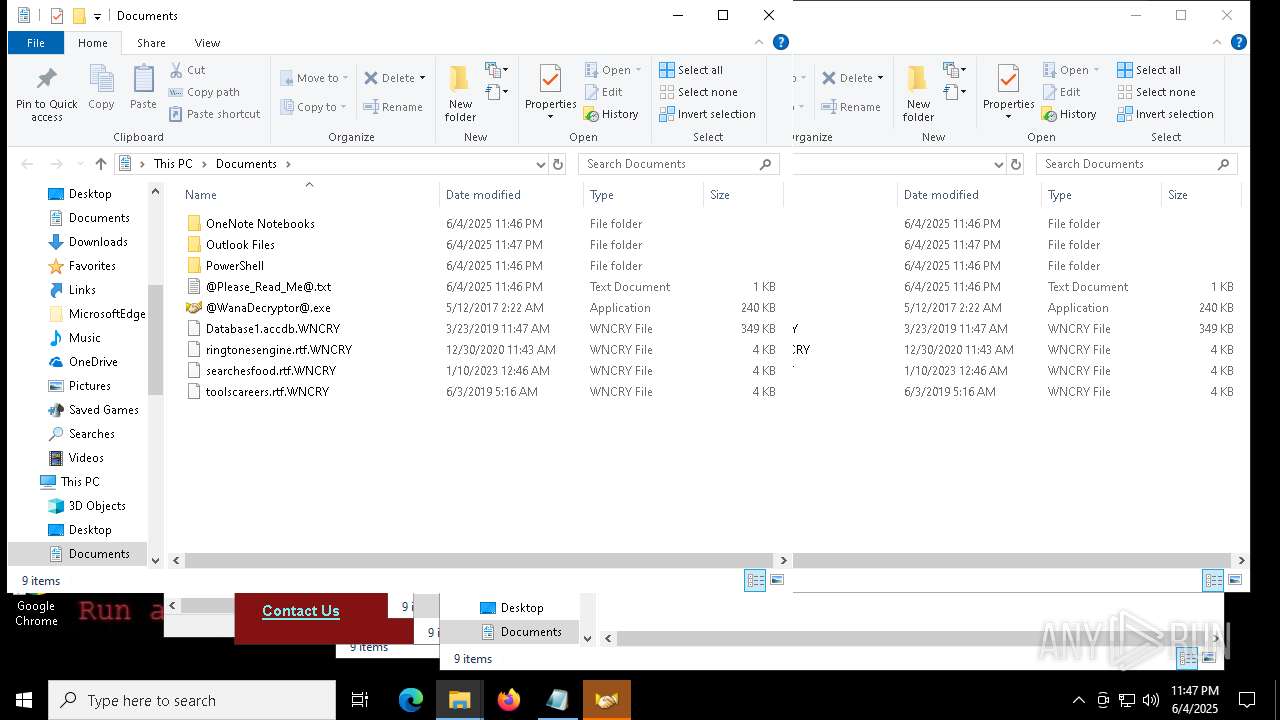Click Help icon in front window
The image size is (1280, 720).
coord(781,42)
